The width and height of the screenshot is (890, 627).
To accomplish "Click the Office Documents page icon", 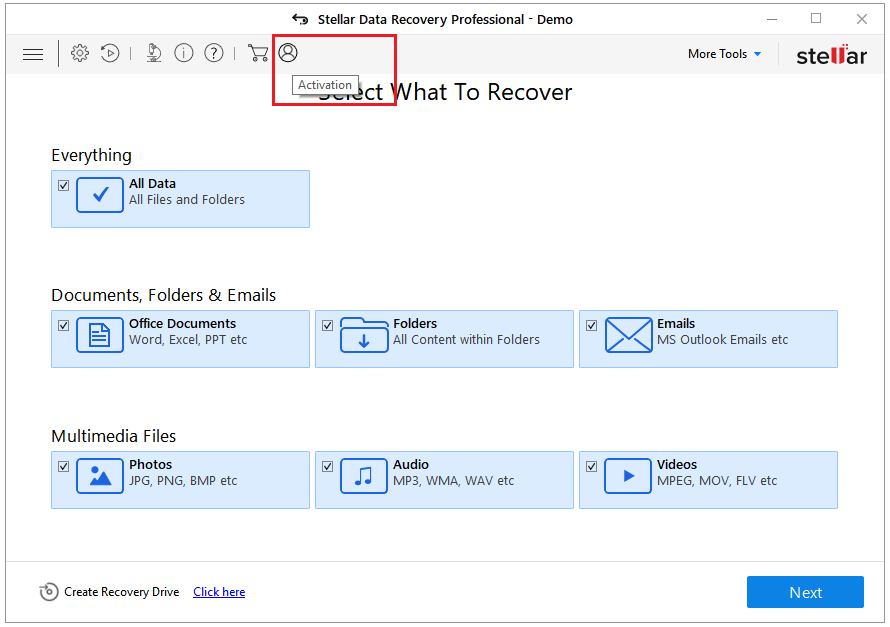I will (100, 335).
